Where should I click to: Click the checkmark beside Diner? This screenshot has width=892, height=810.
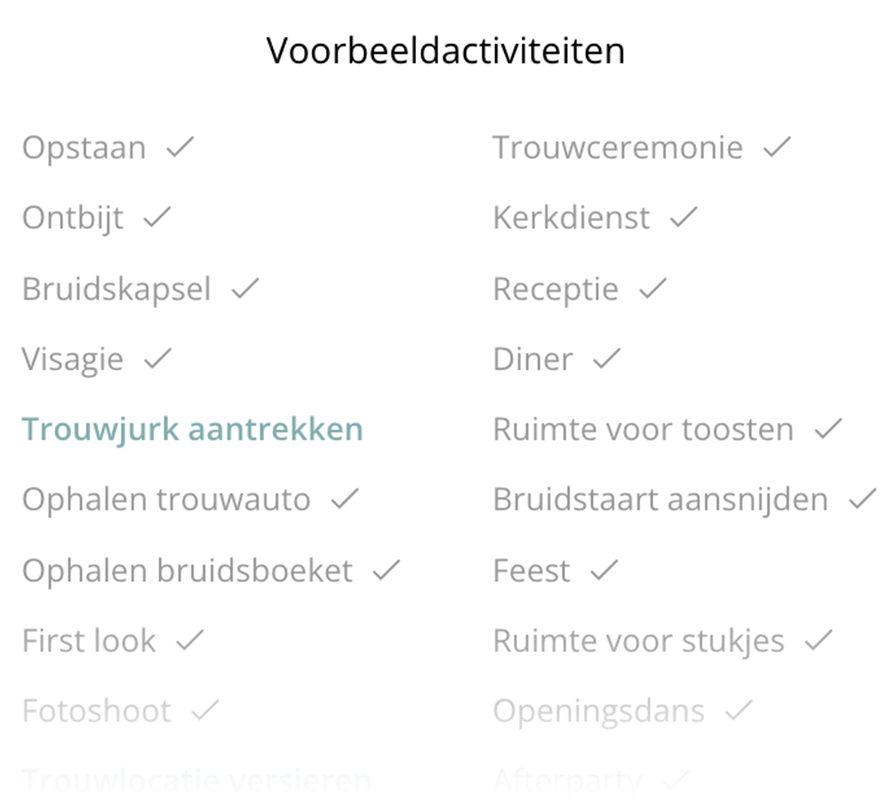pyautogui.click(x=607, y=359)
